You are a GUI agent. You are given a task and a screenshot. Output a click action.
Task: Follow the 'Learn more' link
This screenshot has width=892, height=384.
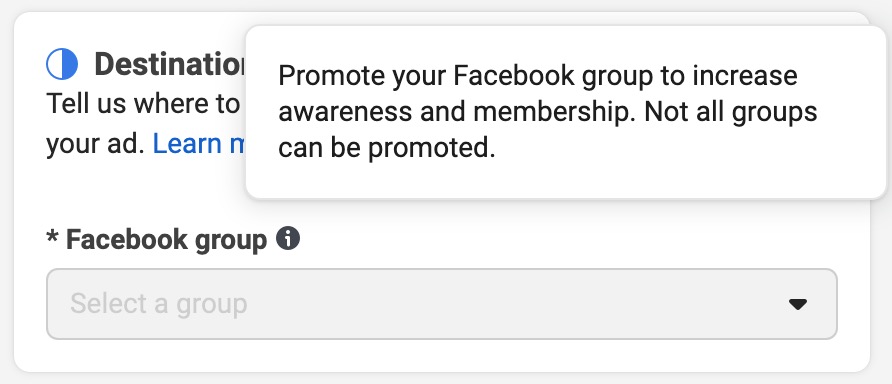[199, 144]
